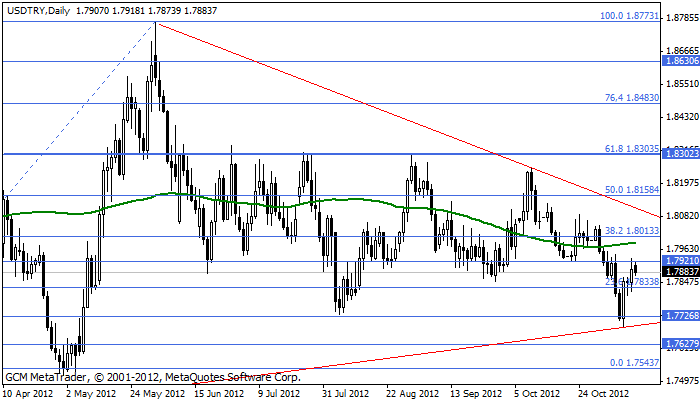Click the 2 May 2012 date label
700x402 pixels.
point(92,394)
